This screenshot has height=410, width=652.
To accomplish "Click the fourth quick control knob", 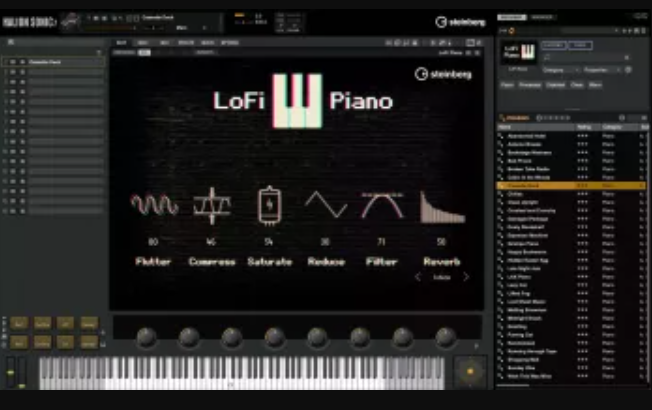I will coord(274,336).
